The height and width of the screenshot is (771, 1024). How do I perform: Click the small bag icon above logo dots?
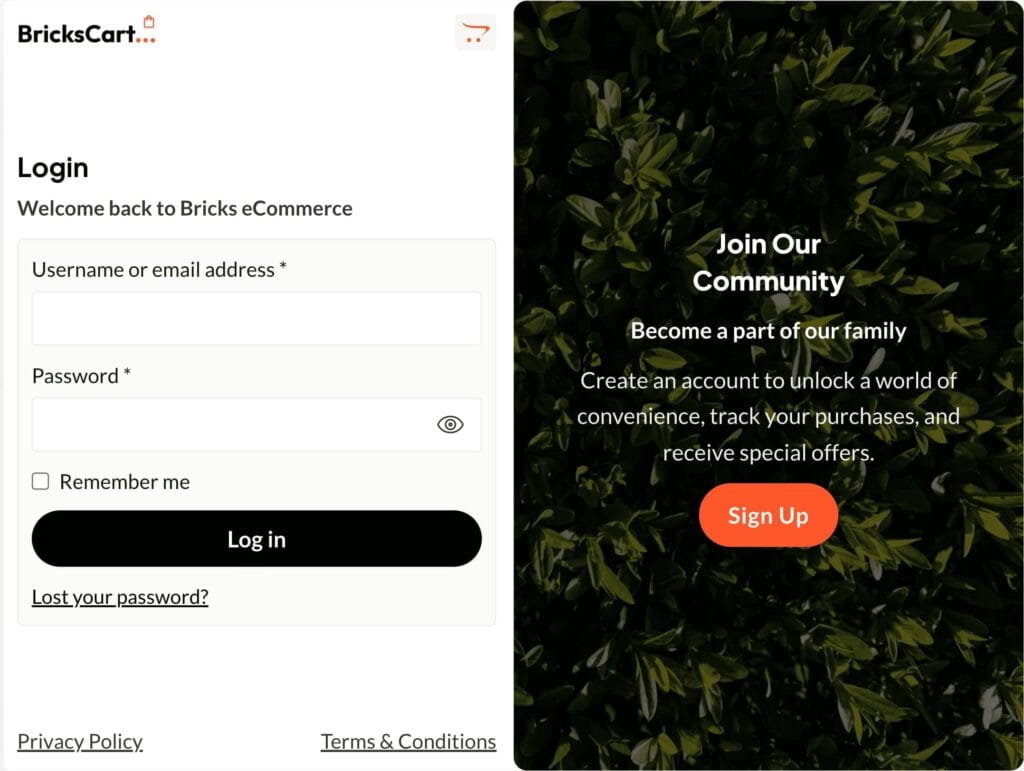tap(150, 22)
